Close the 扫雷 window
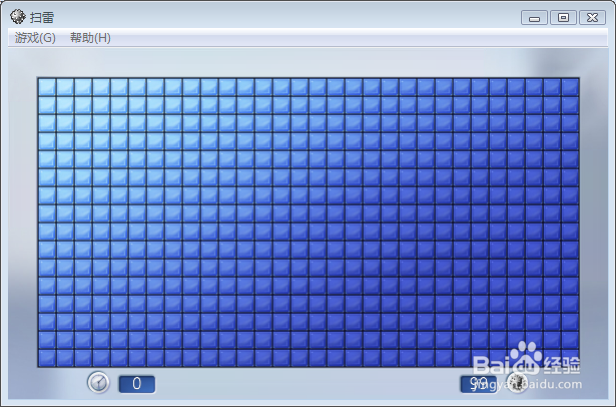This screenshot has height=407, width=616. [x=592, y=18]
